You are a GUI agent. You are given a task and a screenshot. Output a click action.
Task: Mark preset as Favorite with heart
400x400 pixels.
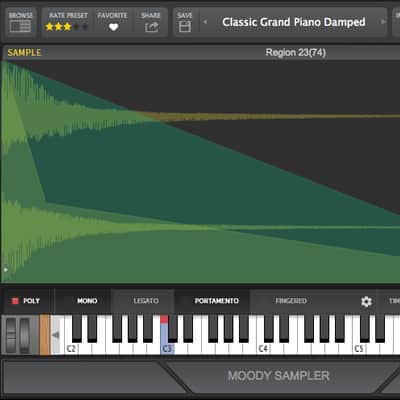tap(113, 27)
